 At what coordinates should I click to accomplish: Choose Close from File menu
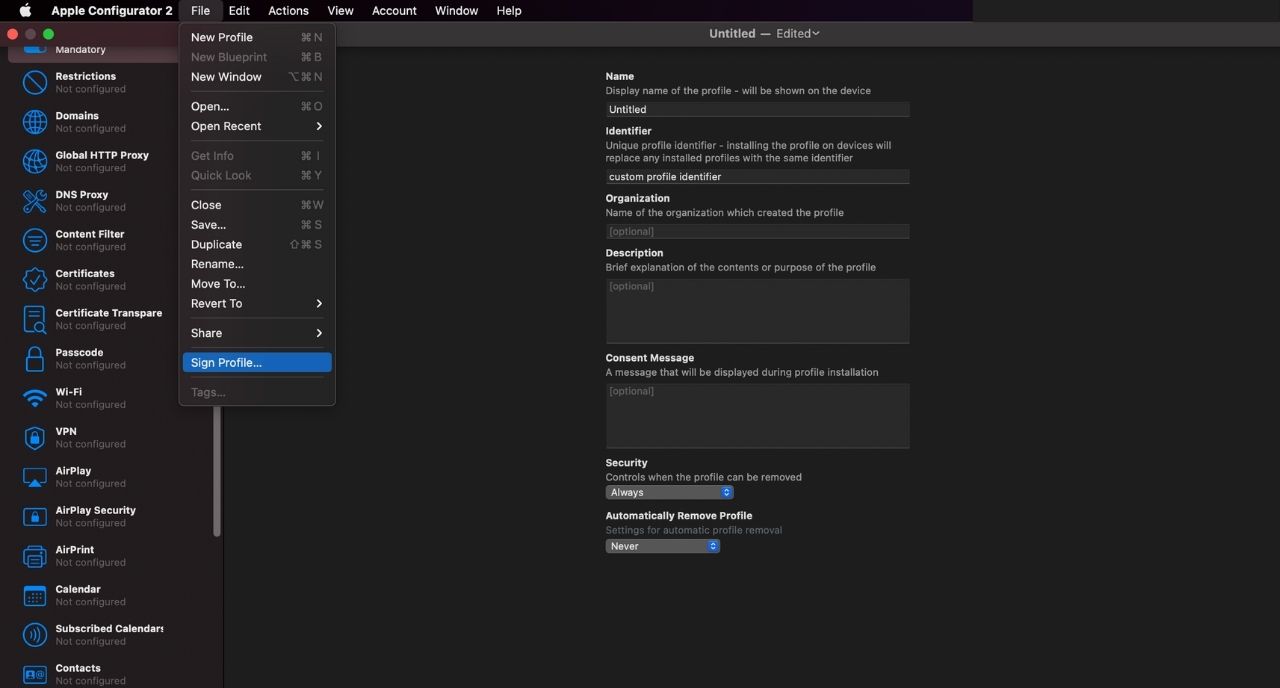tap(257, 205)
